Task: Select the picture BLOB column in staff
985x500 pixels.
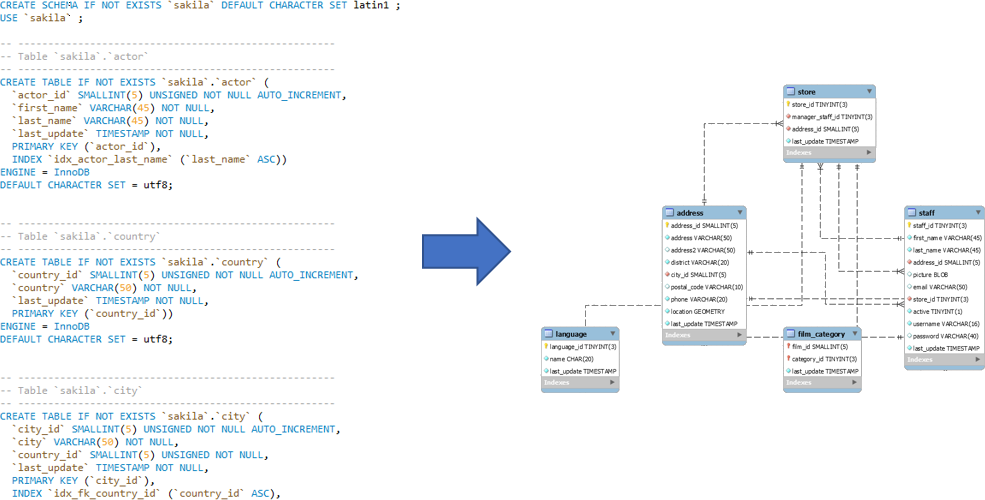Action: (x=930, y=275)
